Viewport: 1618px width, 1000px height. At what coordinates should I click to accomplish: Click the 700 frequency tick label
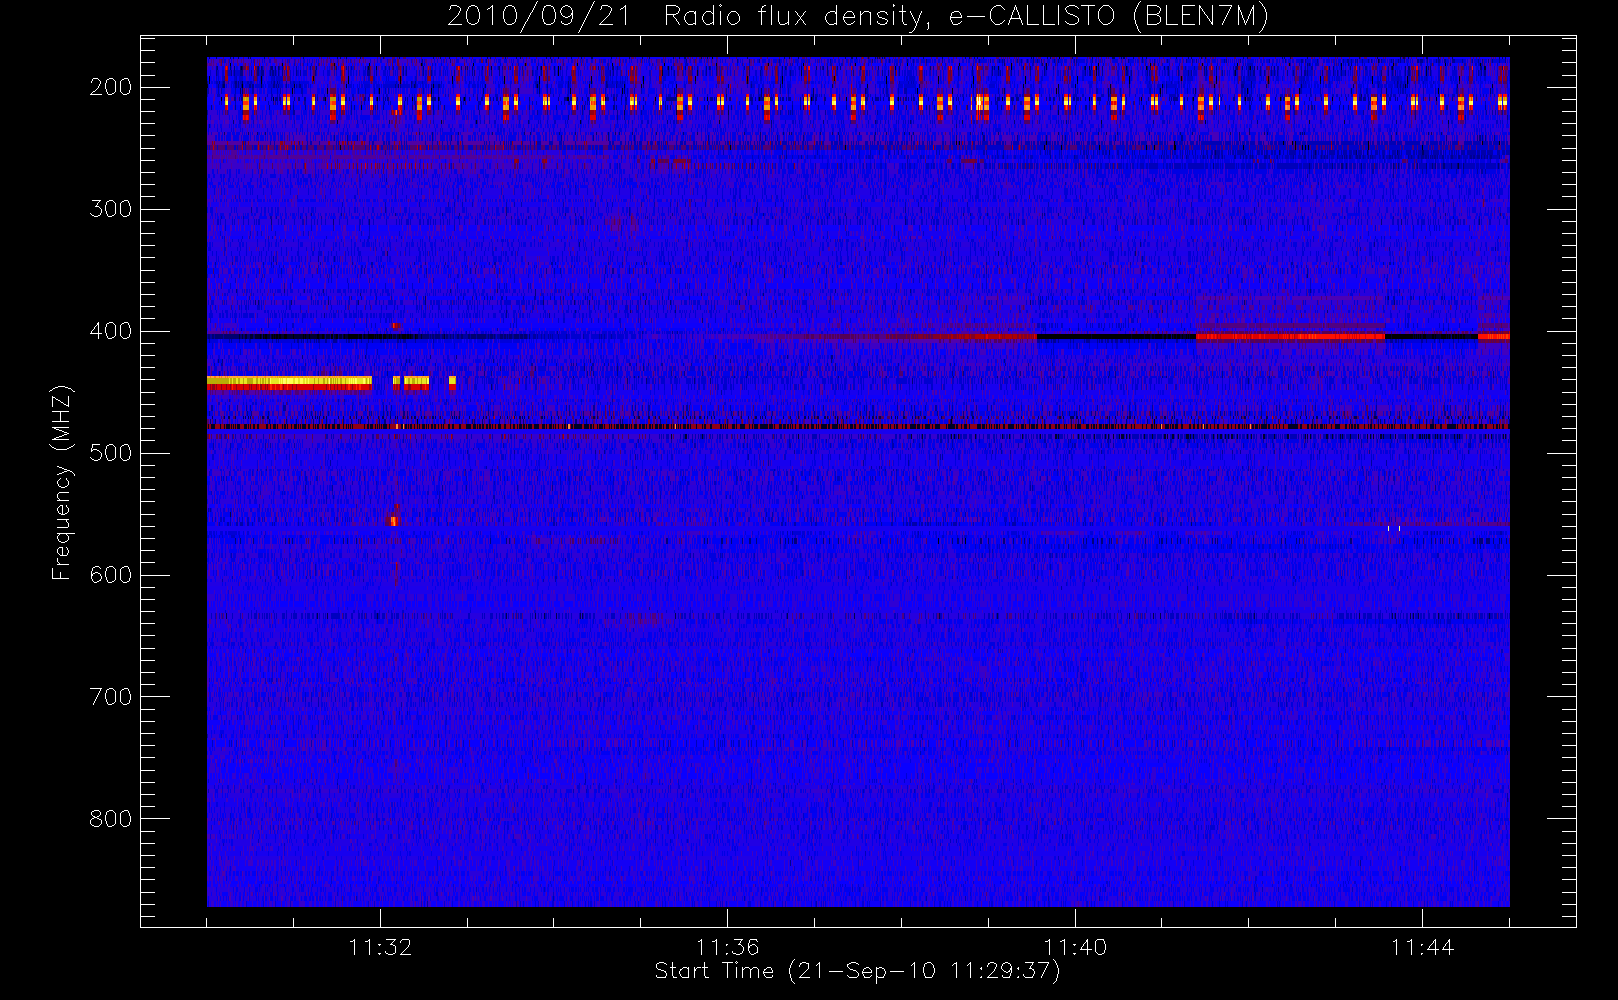[110, 697]
